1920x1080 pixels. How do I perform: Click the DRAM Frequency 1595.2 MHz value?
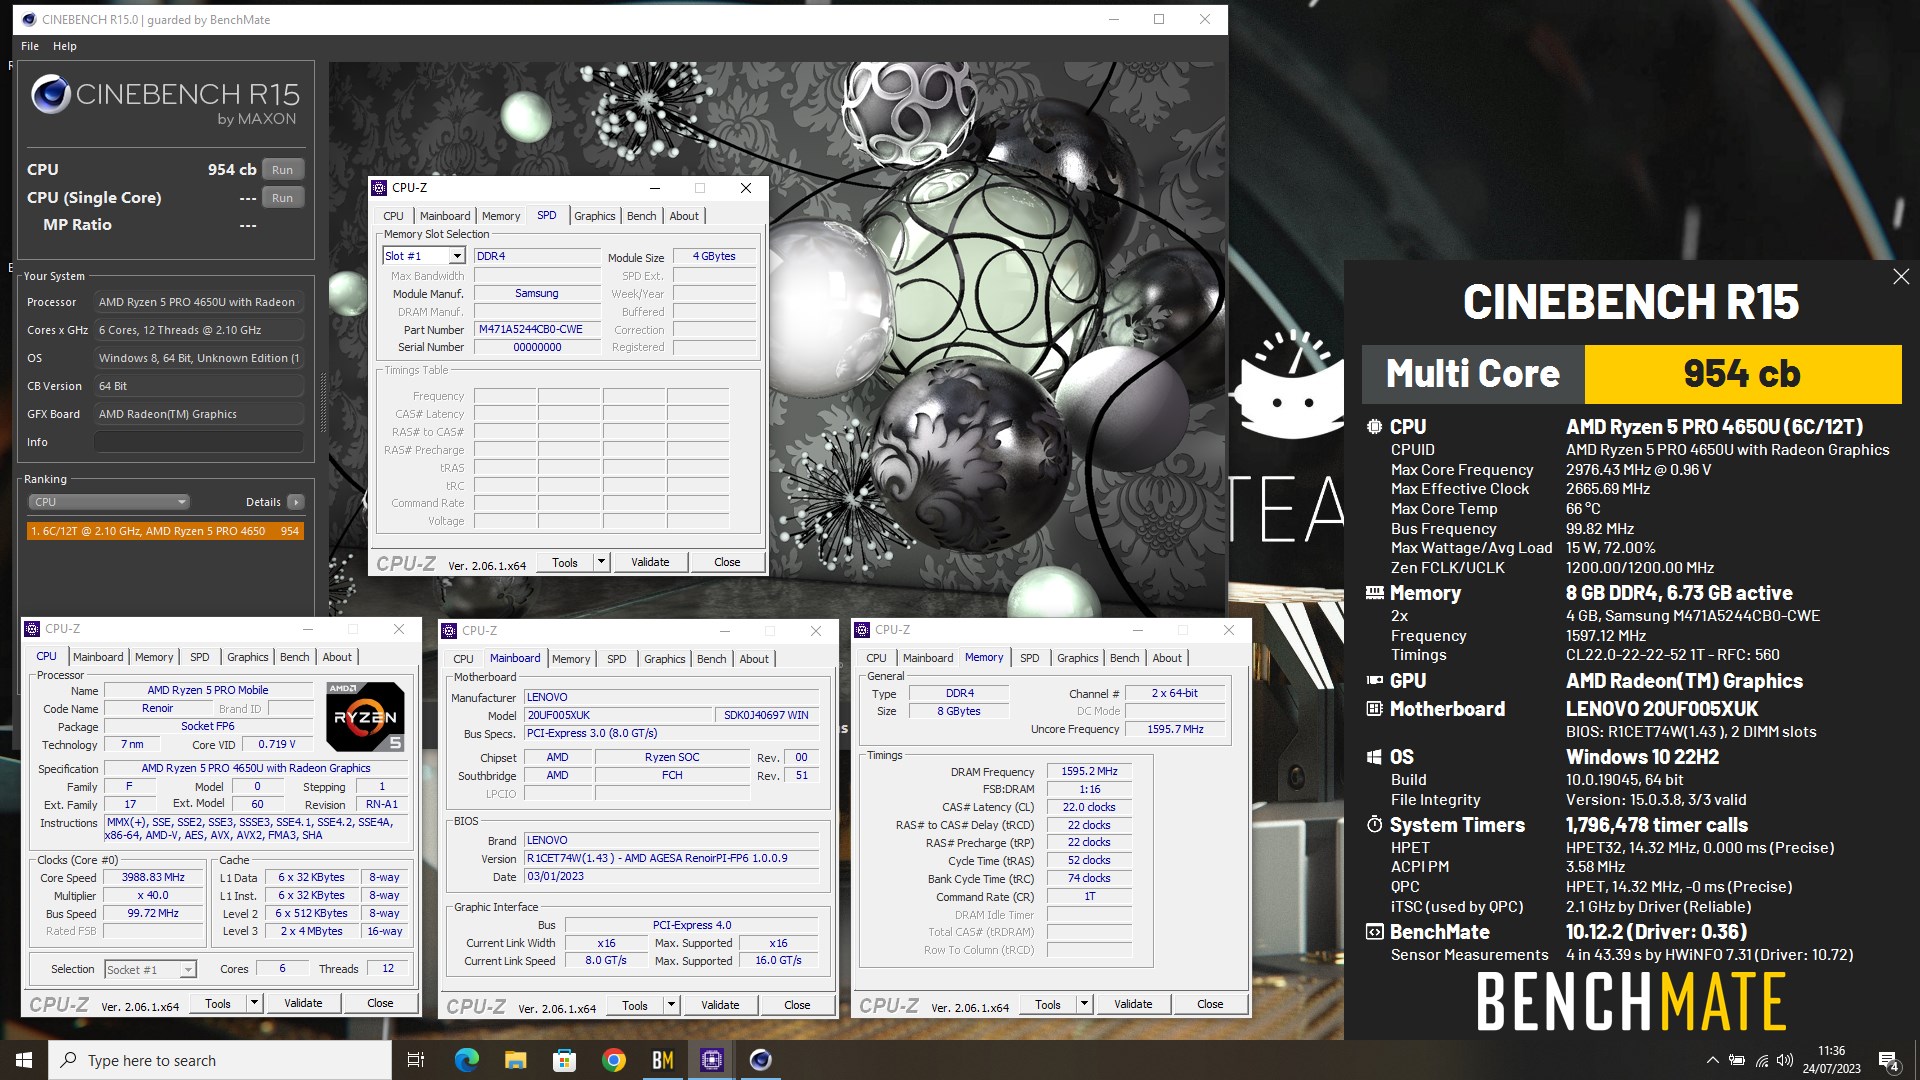(1089, 772)
